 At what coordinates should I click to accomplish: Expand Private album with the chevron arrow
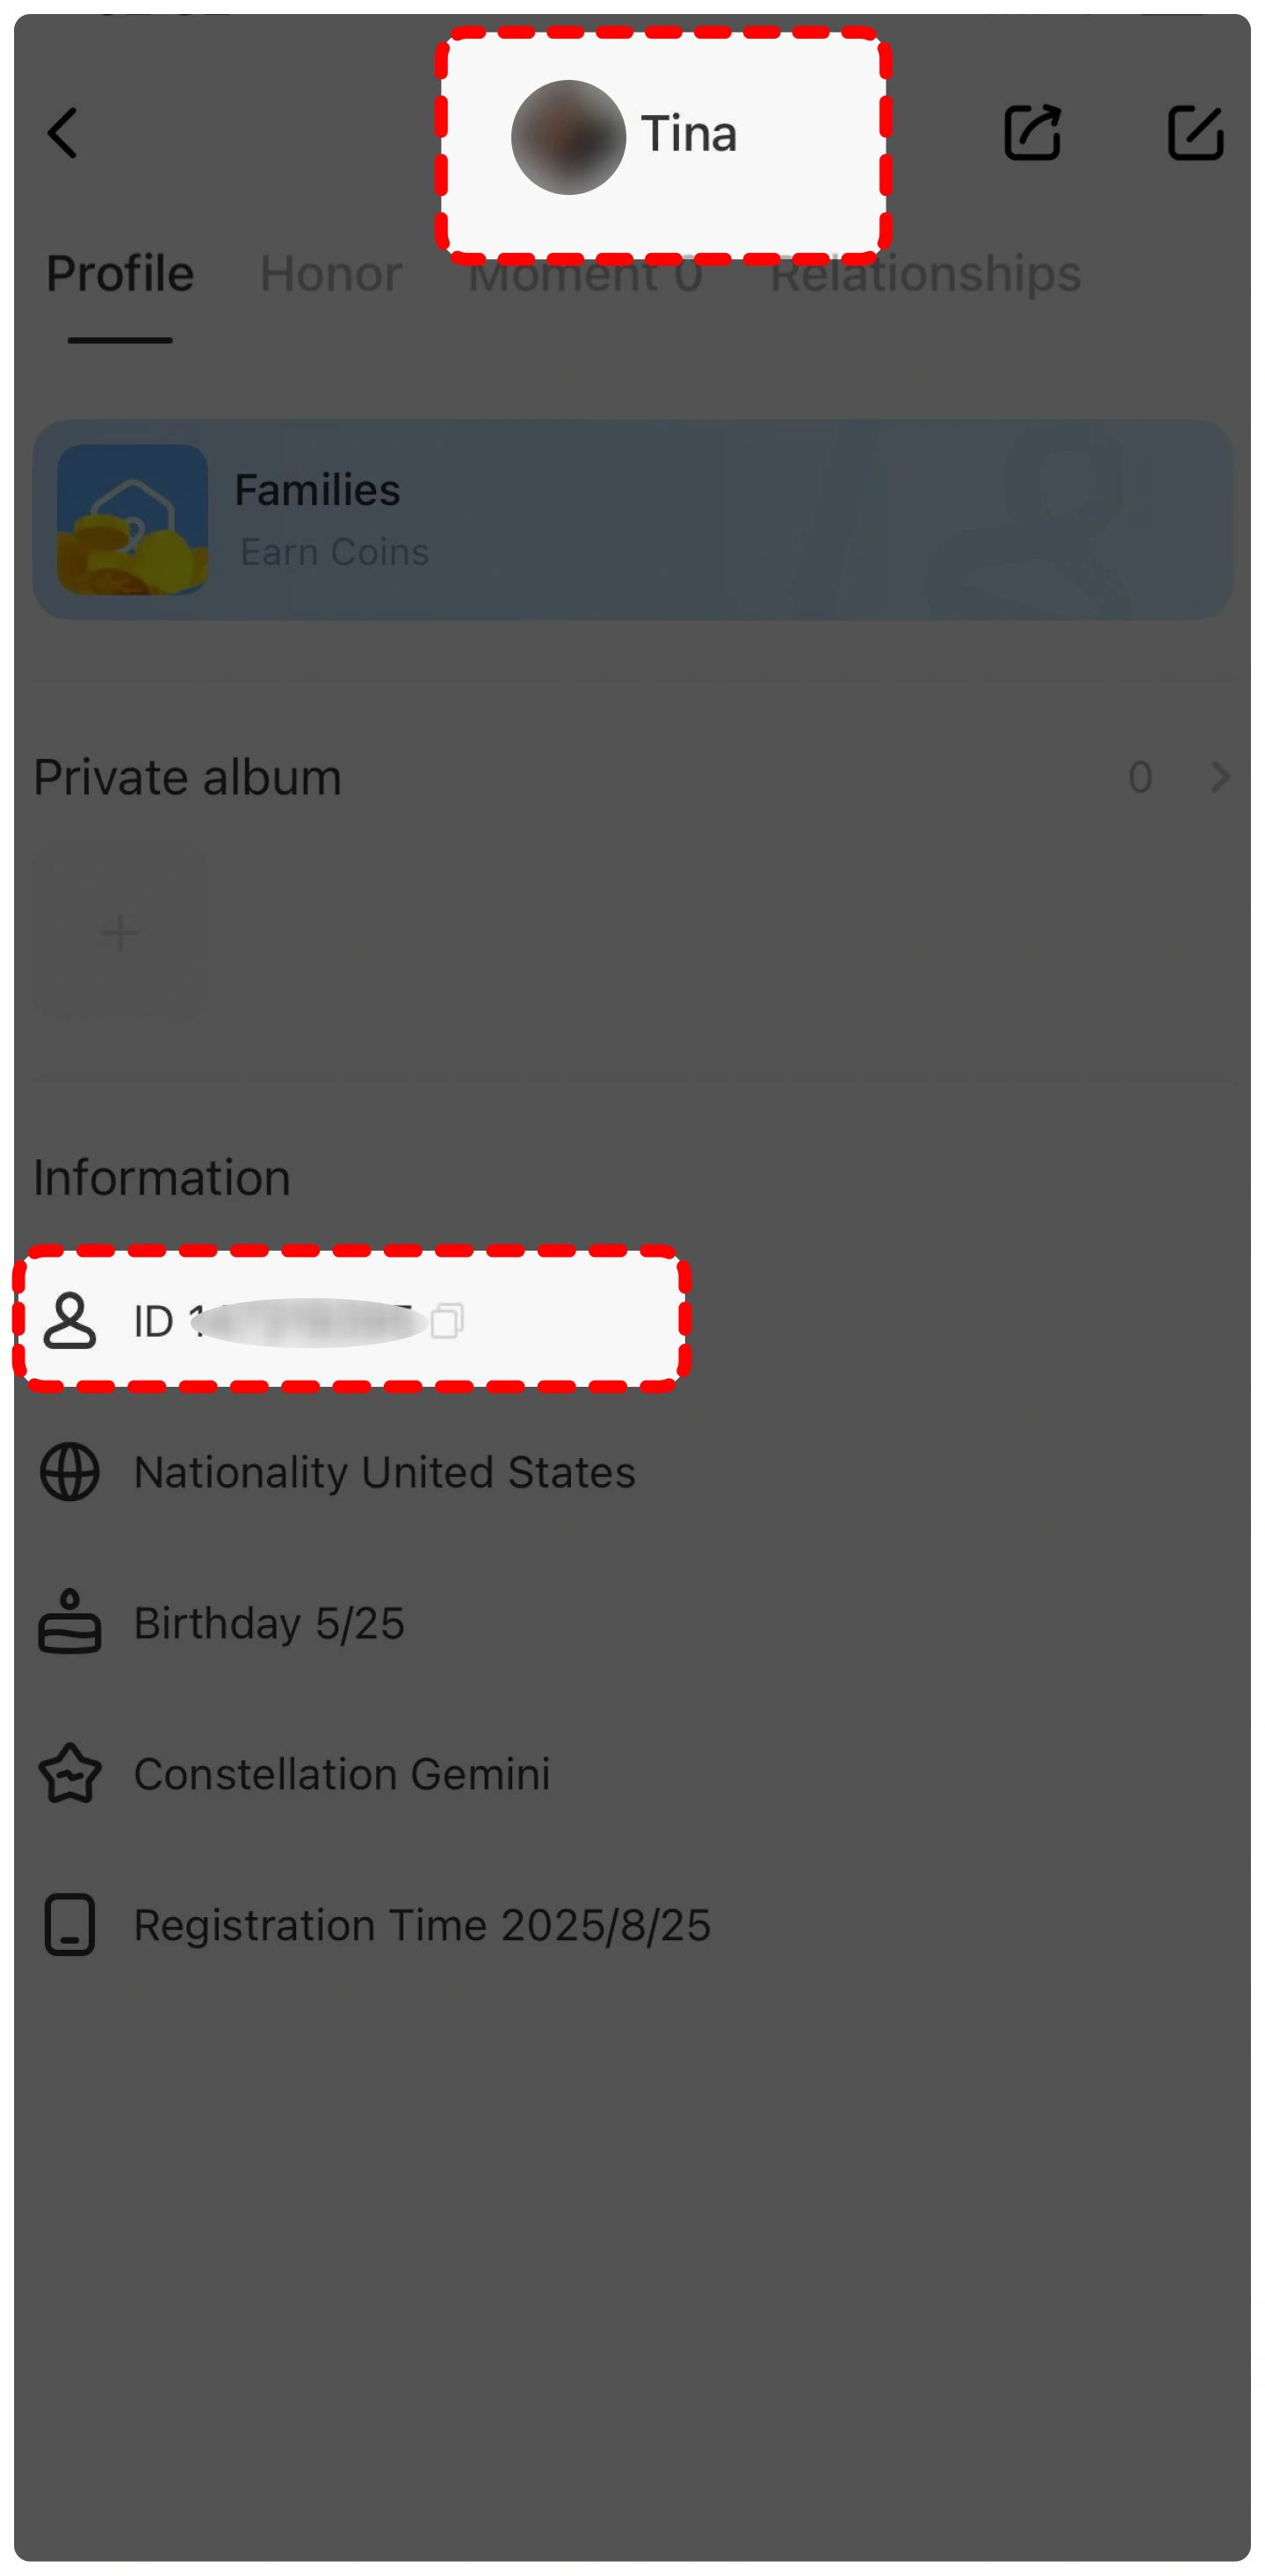[1219, 777]
